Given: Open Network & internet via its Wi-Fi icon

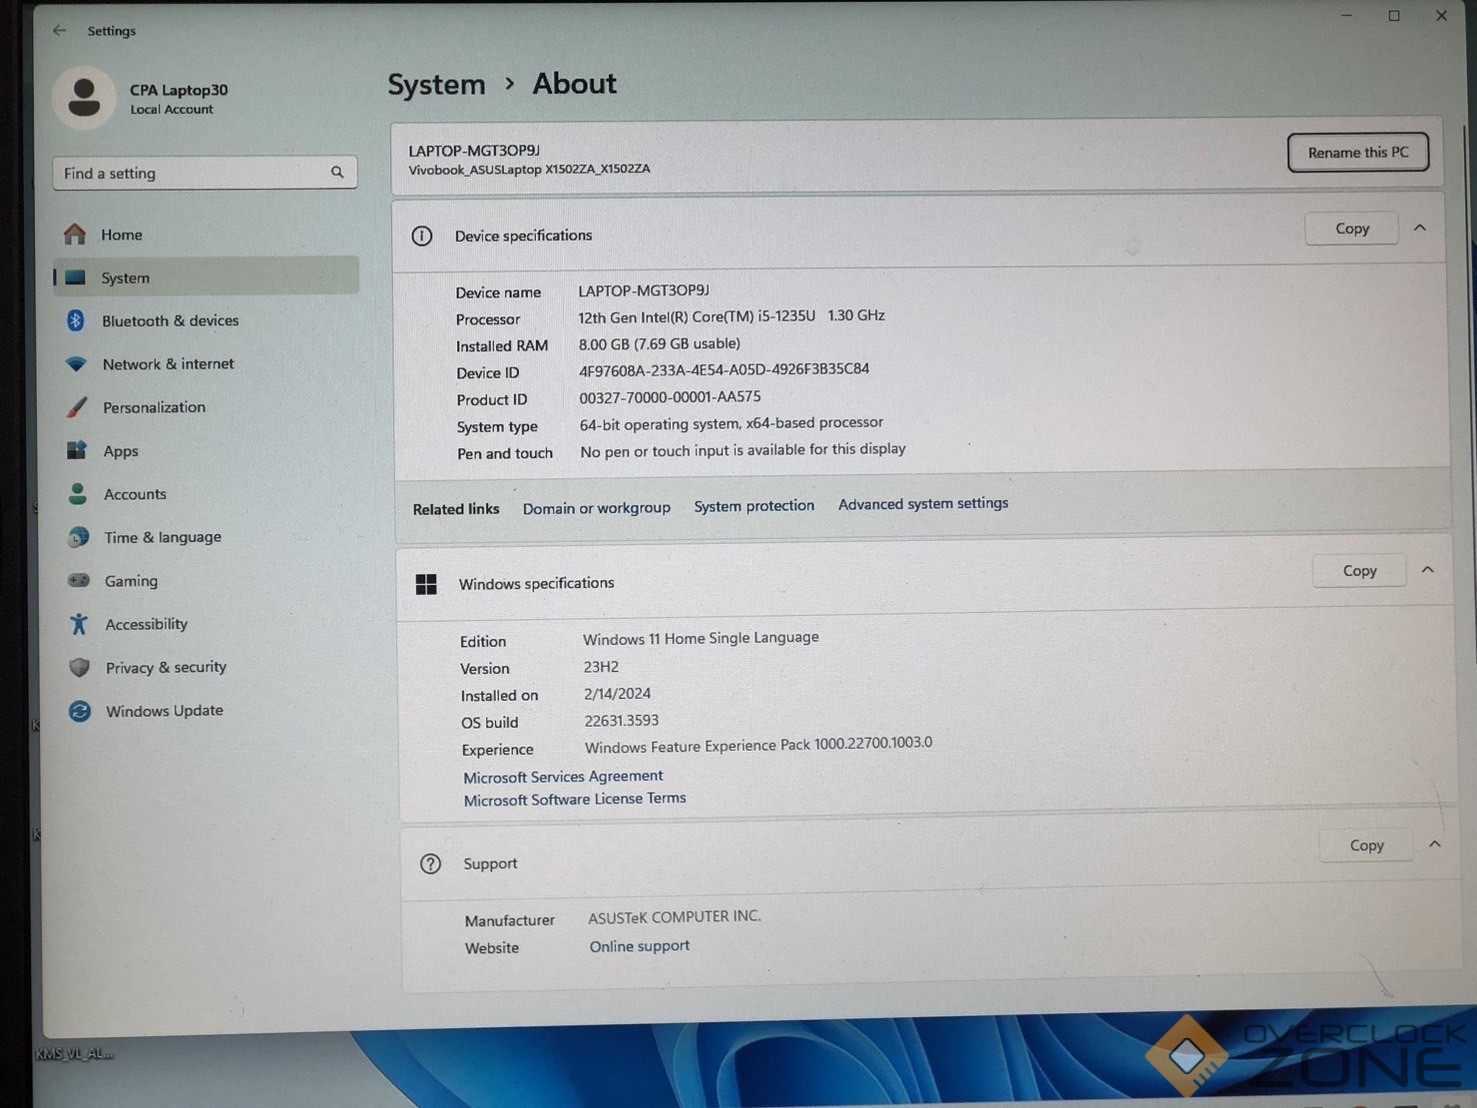Looking at the screenshot, I should click(76, 364).
